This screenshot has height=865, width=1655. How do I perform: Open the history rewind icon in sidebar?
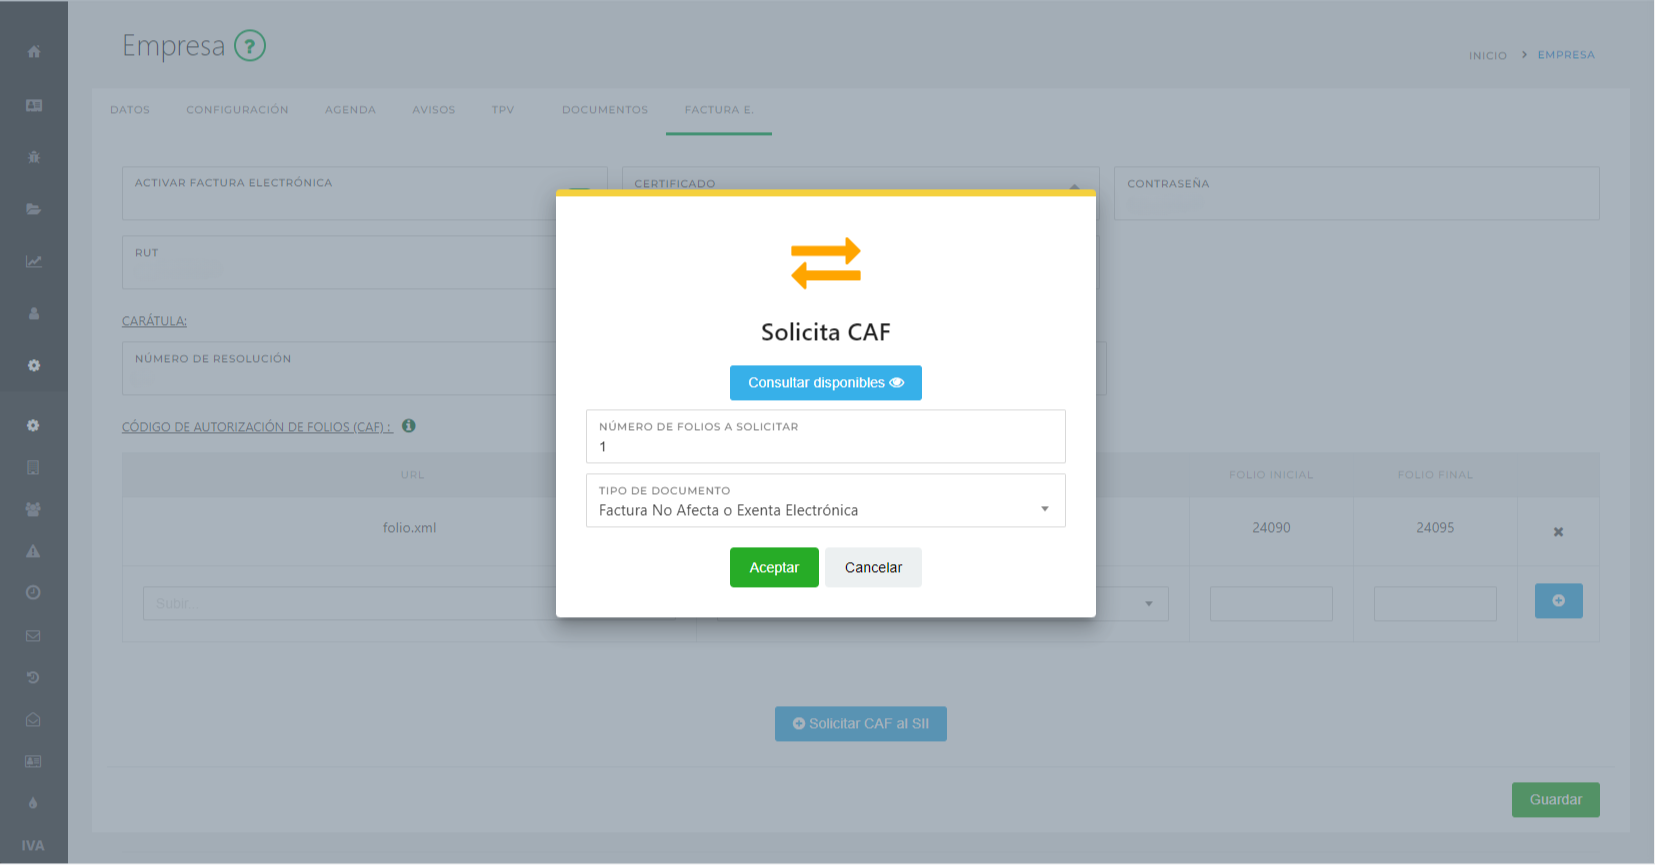[x=33, y=677]
